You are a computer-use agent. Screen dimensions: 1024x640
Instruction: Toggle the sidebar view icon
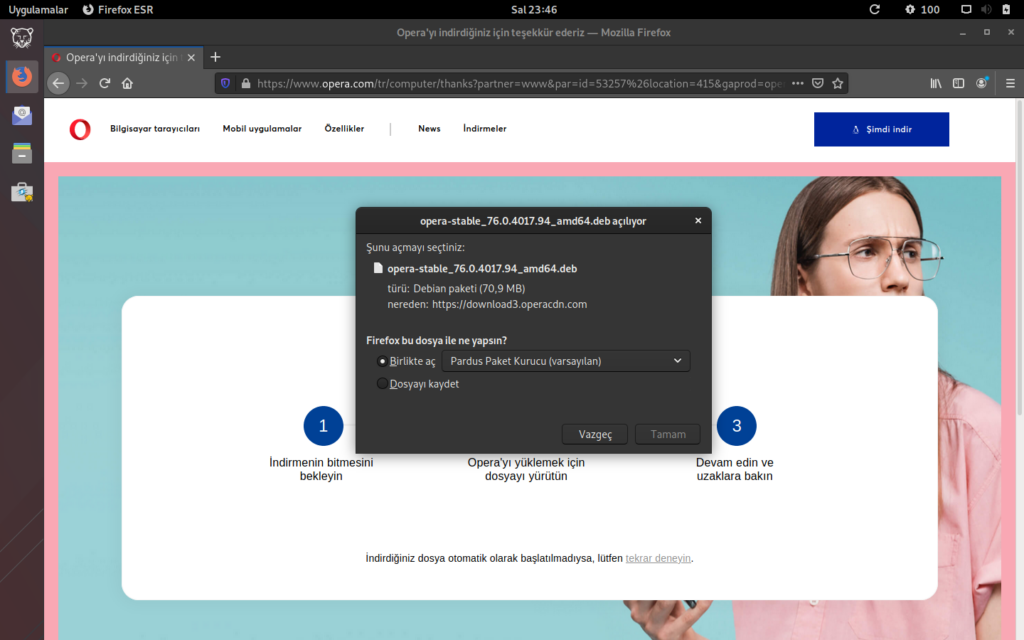pos(959,84)
